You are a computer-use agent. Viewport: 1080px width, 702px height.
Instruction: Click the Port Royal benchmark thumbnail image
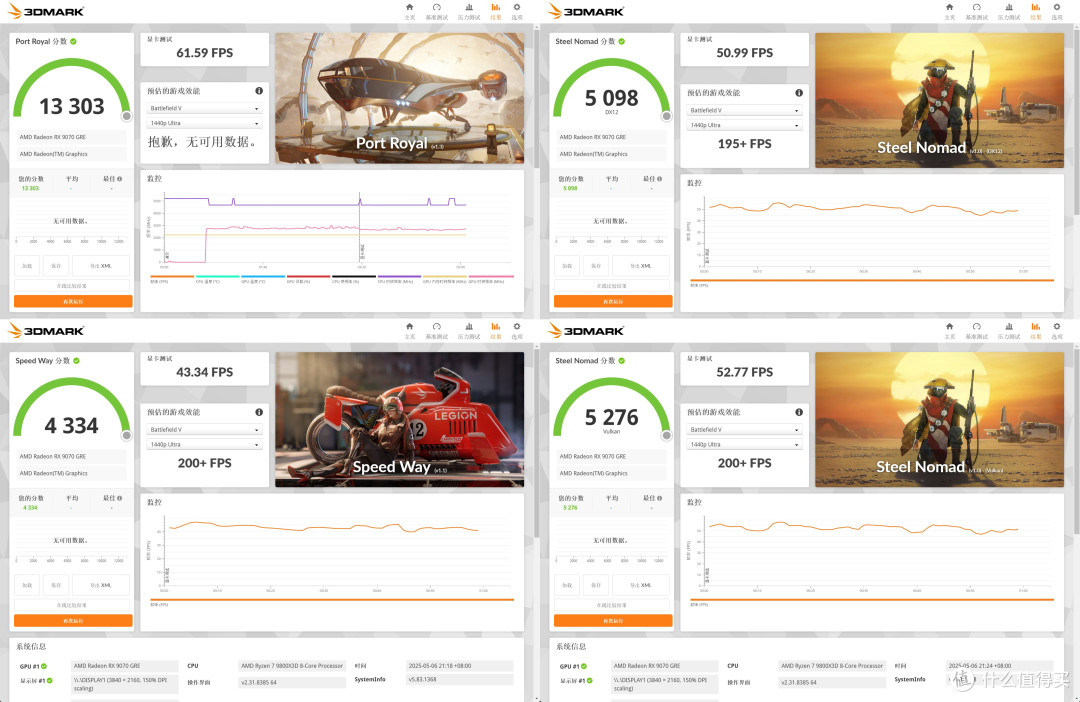399,99
